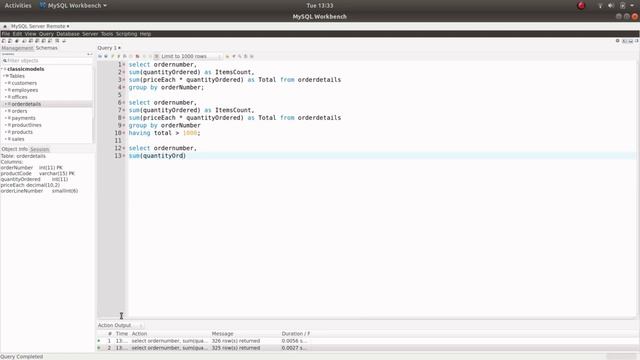The width and height of the screenshot is (640, 360).
Task: Click the create new table toolbar icon
Action: (x=30, y=41)
